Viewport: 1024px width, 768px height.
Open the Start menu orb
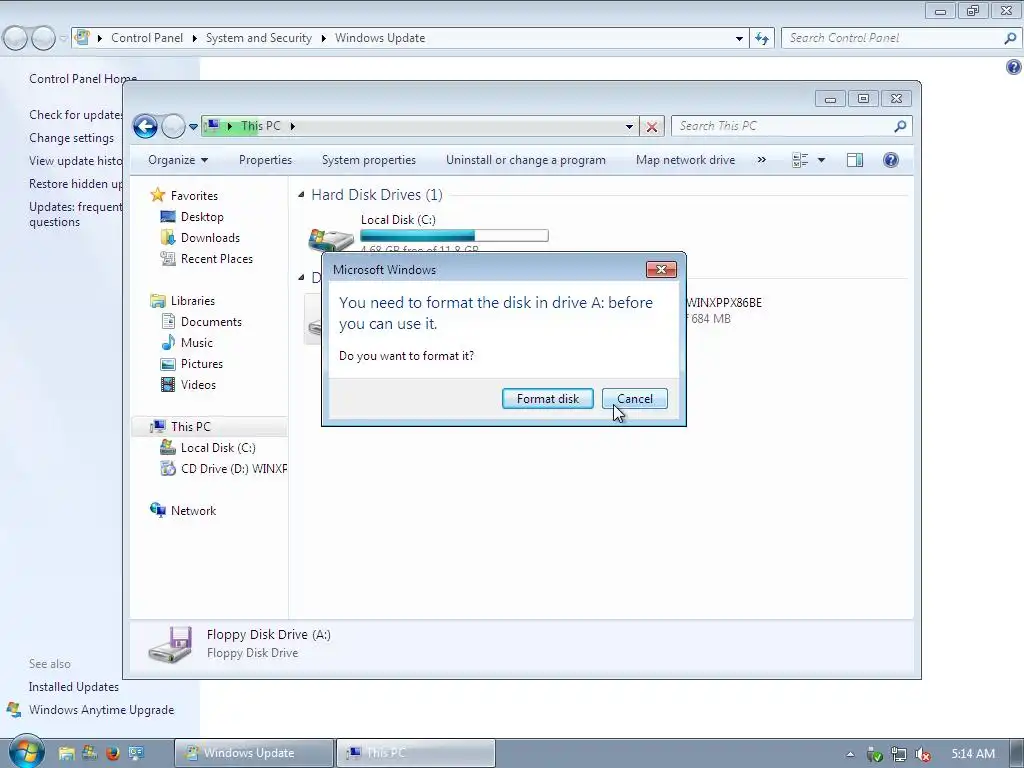26,752
